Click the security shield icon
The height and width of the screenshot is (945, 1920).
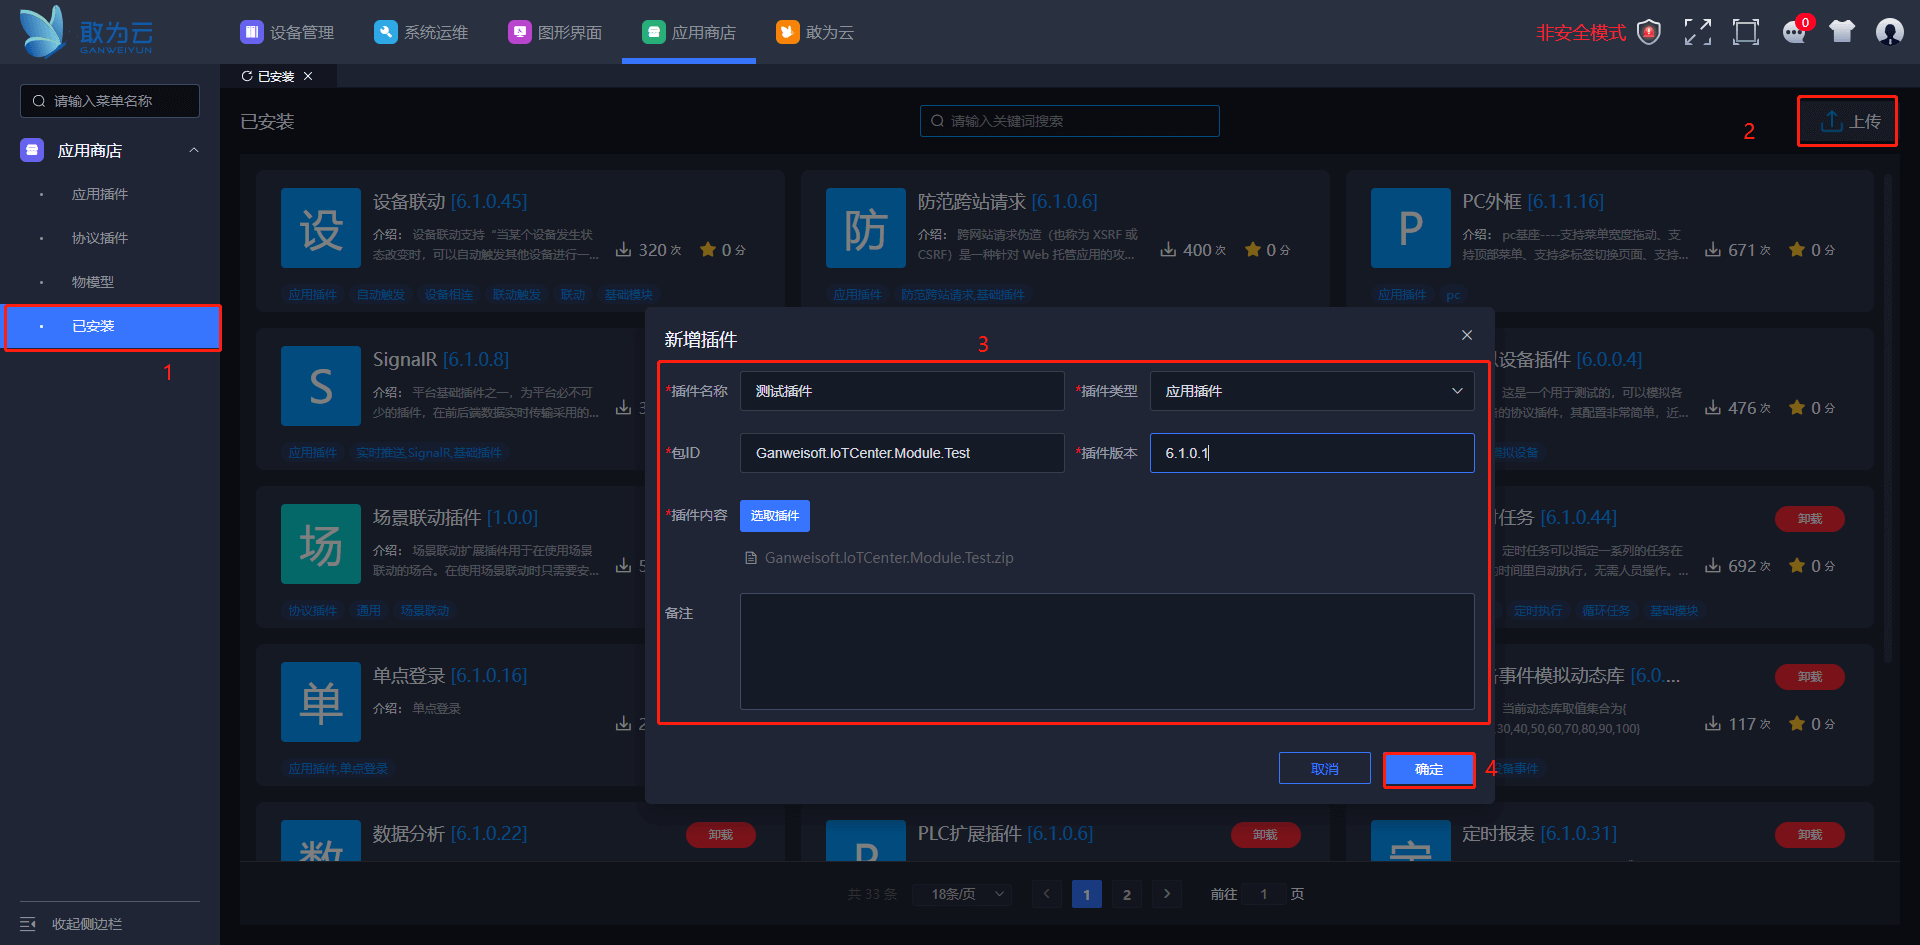[1649, 32]
